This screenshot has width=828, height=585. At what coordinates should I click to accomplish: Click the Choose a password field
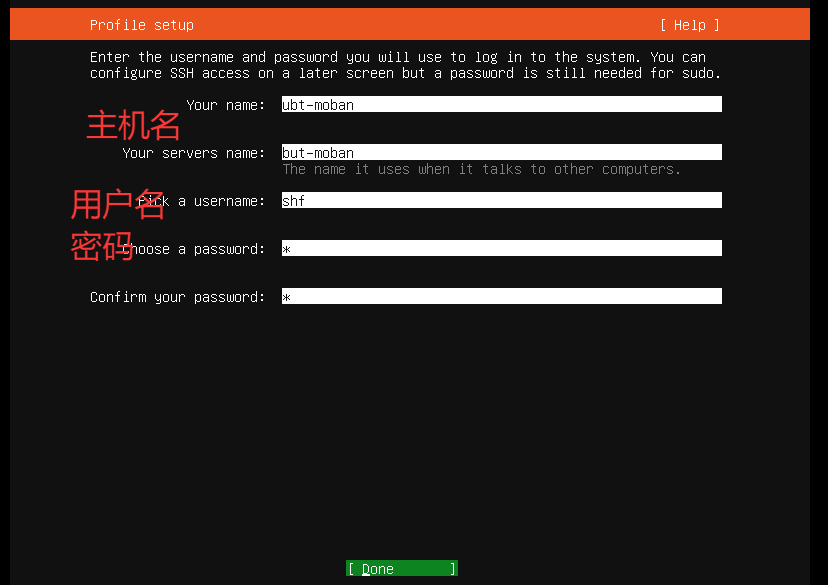pos(501,249)
